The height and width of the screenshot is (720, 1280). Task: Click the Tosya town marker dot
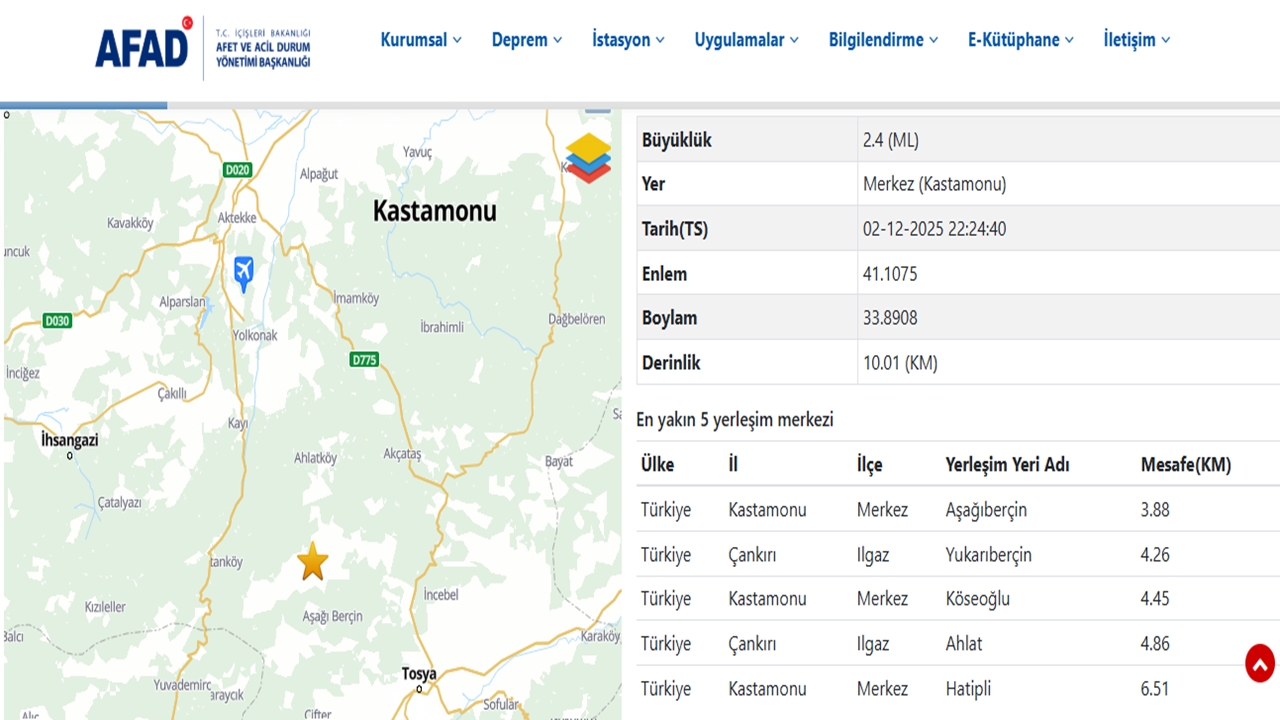click(x=419, y=689)
